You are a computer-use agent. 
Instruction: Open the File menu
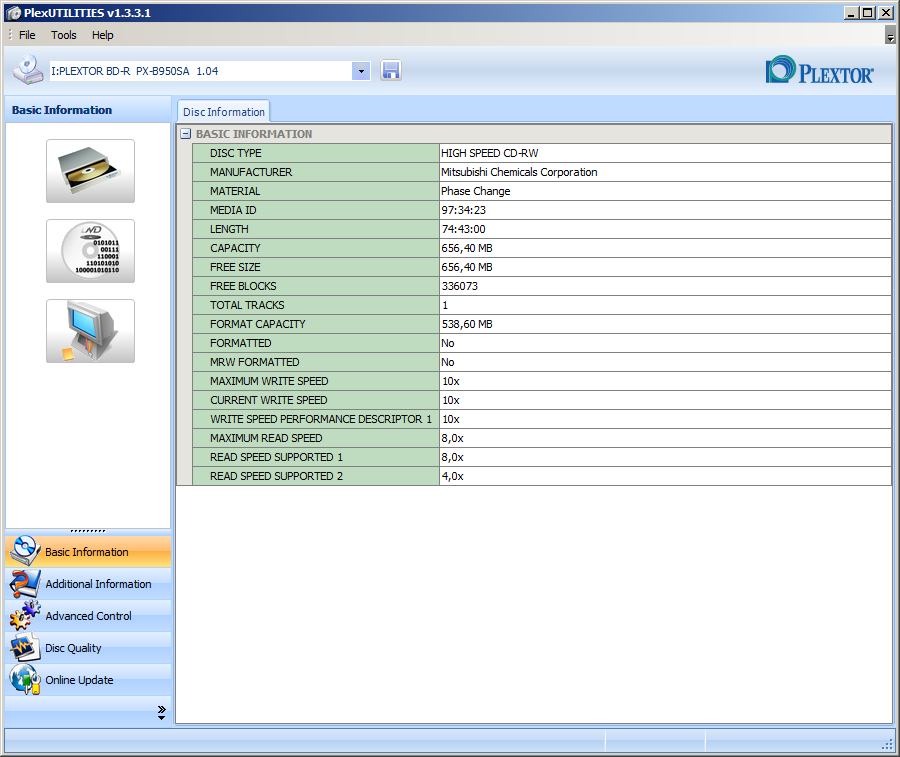click(x=27, y=35)
